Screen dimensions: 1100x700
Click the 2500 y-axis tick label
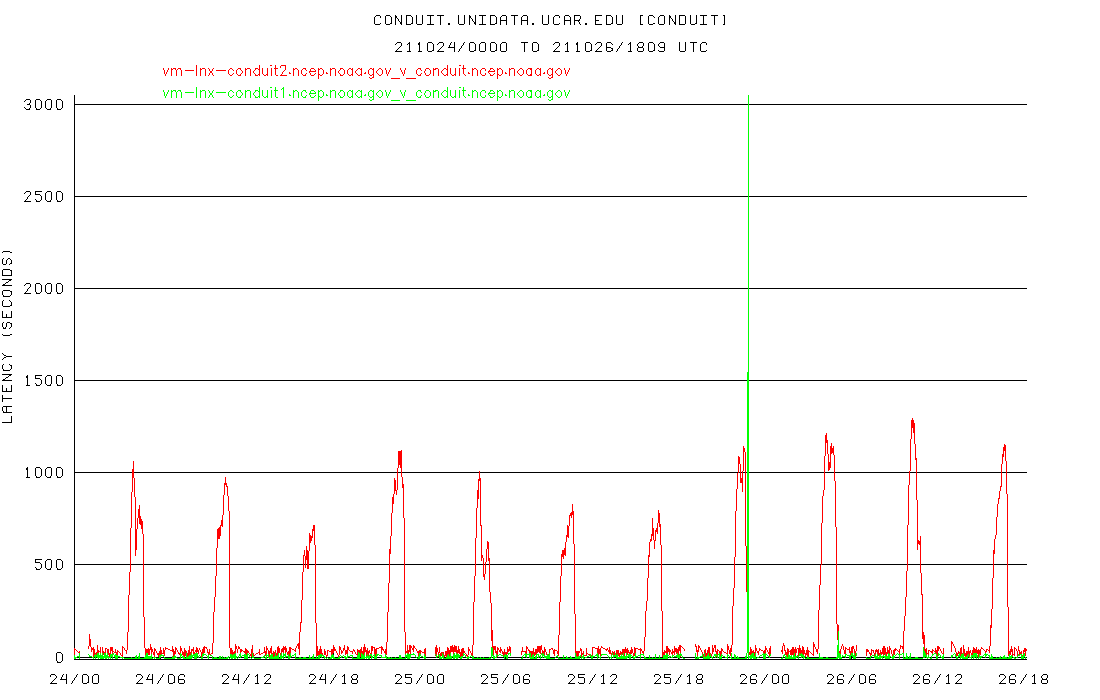[44, 196]
